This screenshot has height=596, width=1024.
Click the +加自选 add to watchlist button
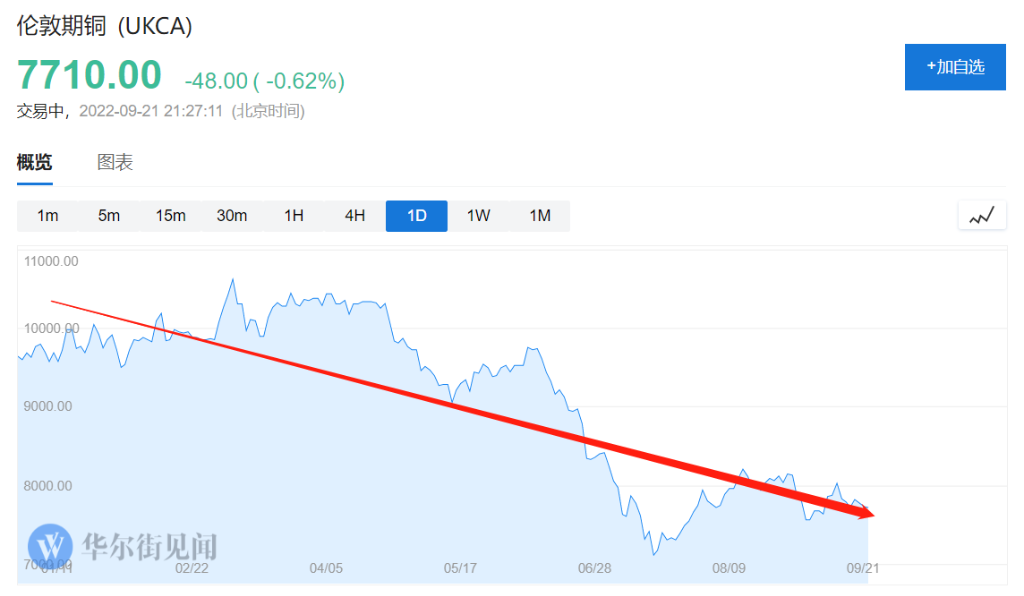955,67
